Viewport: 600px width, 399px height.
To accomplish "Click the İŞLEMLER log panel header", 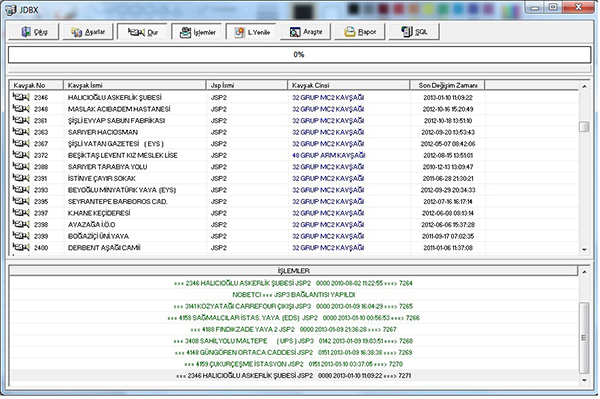I will click(293, 271).
